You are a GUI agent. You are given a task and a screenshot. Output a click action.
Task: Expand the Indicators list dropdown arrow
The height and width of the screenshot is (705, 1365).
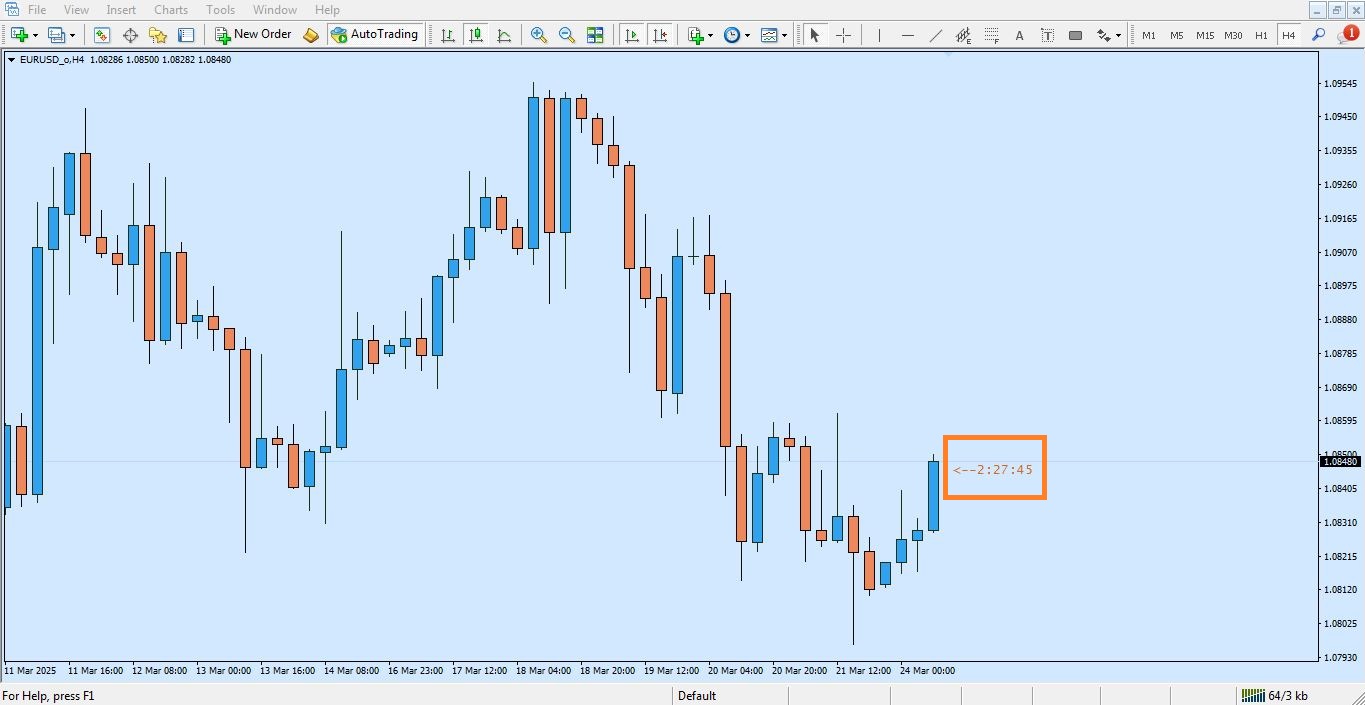[x=710, y=35]
